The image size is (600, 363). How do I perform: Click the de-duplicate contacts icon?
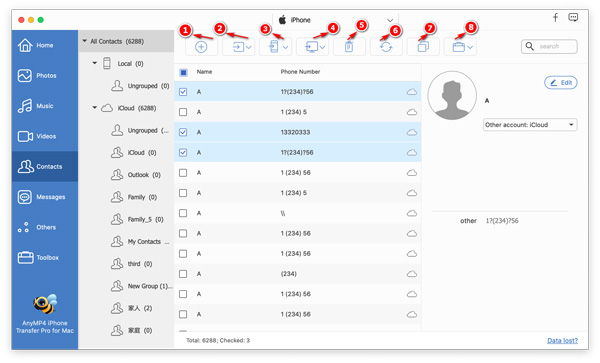pos(423,47)
